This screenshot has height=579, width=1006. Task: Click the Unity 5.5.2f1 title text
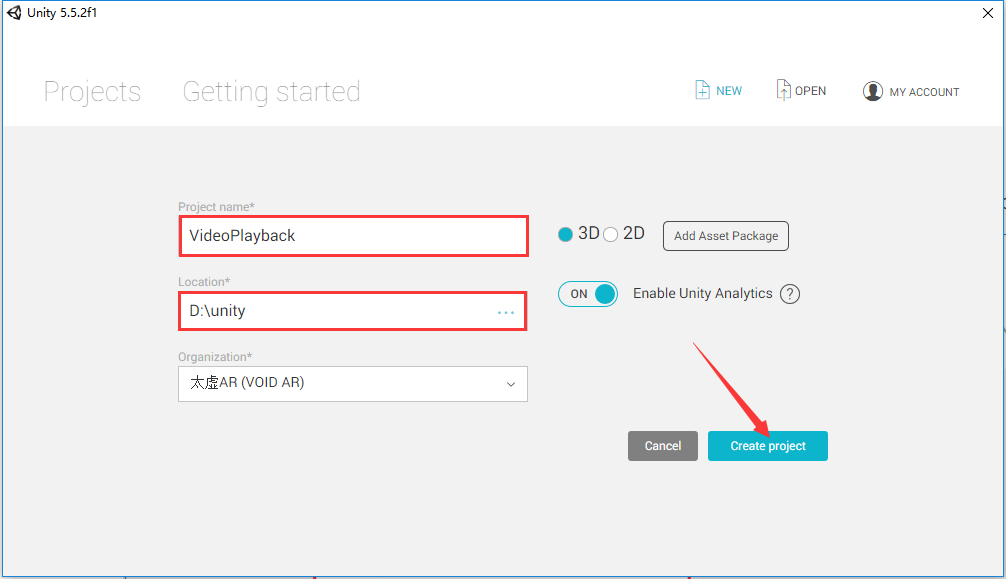tap(62, 13)
